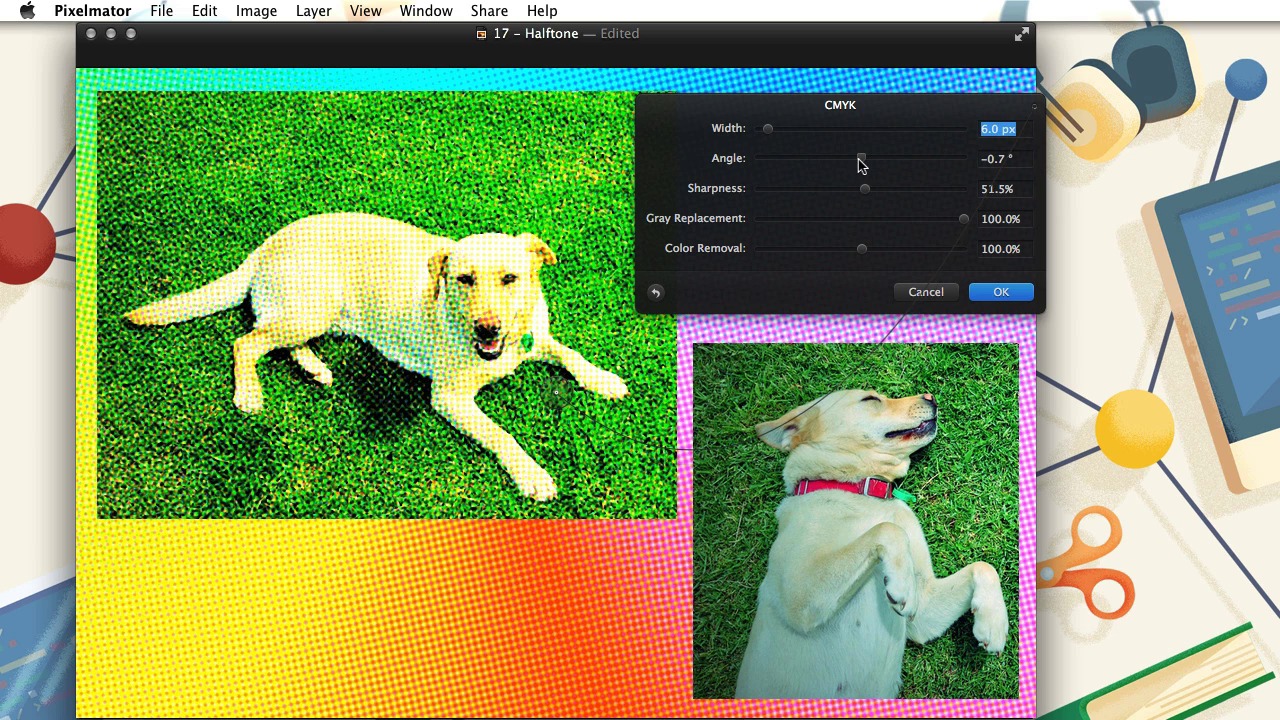Click the document icon beside the title
1280x720 pixels.
point(481,34)
